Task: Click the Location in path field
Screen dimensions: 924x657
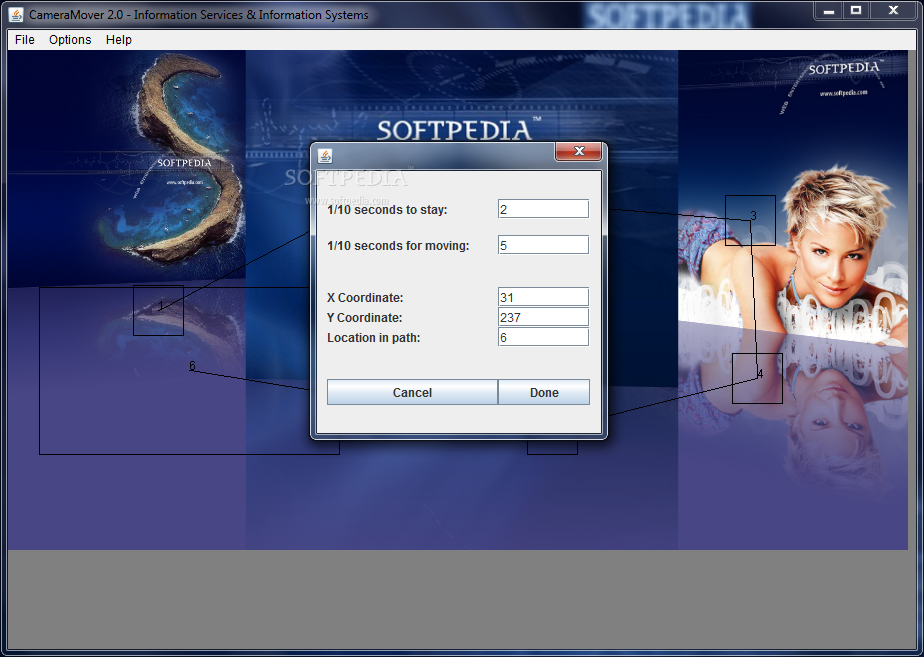Action: click(x=543, y=337)
